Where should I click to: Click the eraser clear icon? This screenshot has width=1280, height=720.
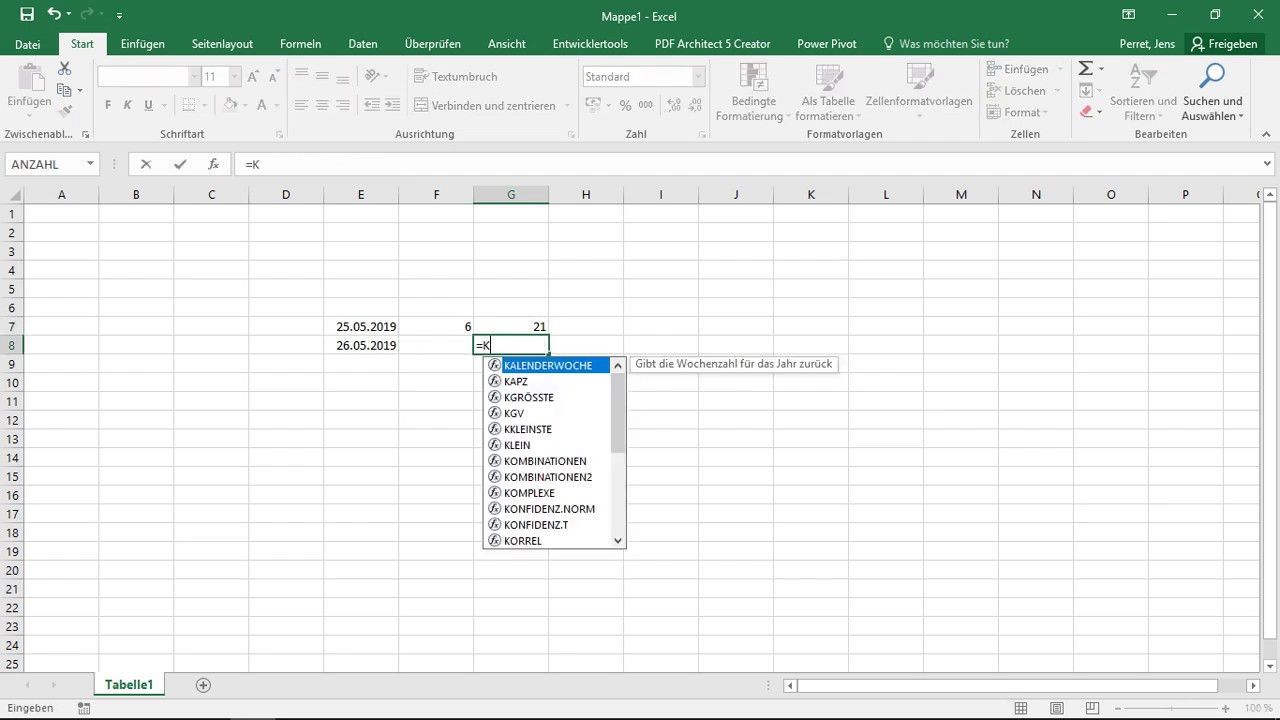click(x=1086, y=112)
